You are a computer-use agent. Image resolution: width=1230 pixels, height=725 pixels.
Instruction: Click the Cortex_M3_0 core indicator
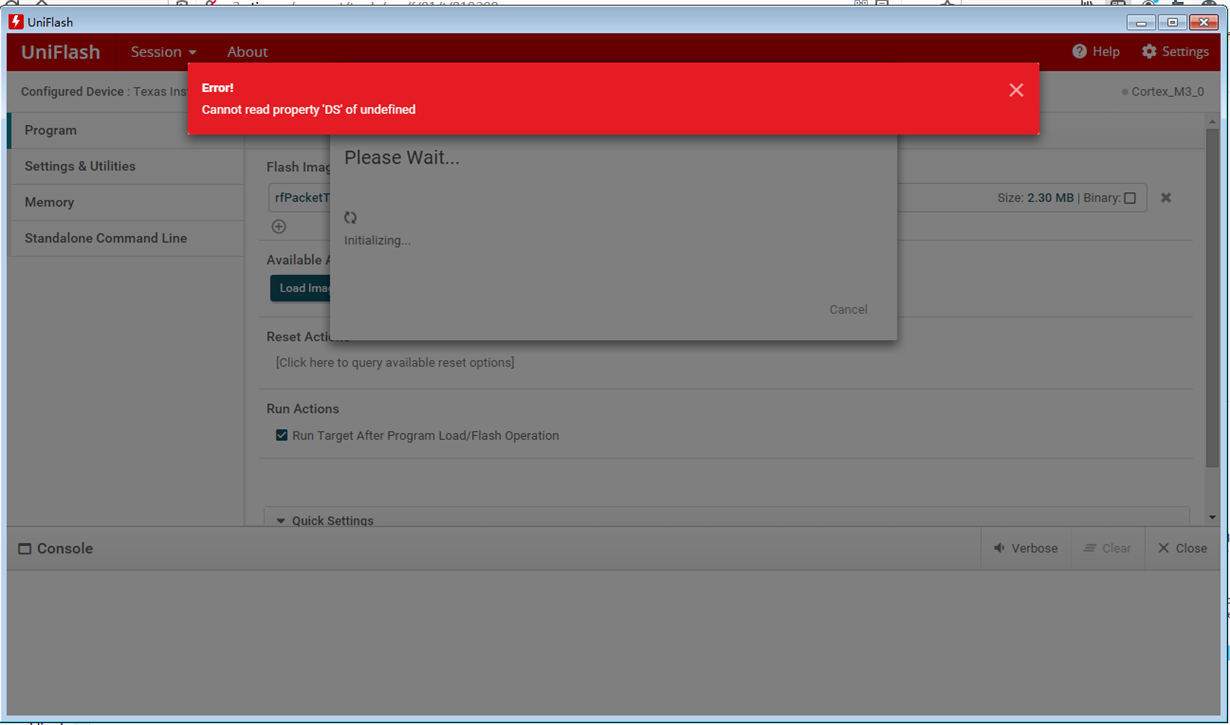point(1165,92)
